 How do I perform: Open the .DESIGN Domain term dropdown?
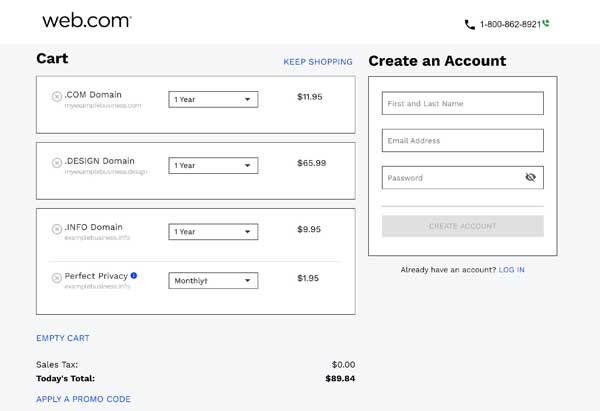pyautogui.click(x=213, y=166)
